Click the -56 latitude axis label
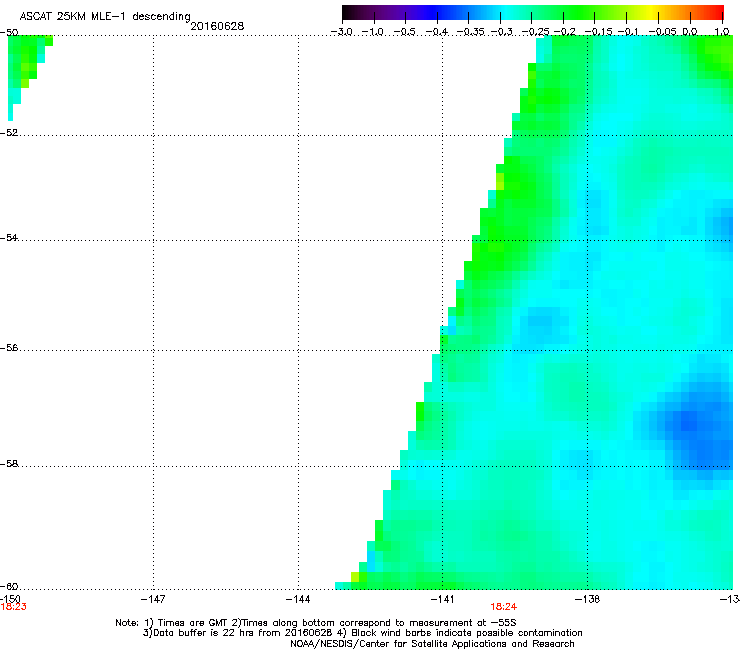Viewport: 740px width, 650px height. tap(9, 348)
